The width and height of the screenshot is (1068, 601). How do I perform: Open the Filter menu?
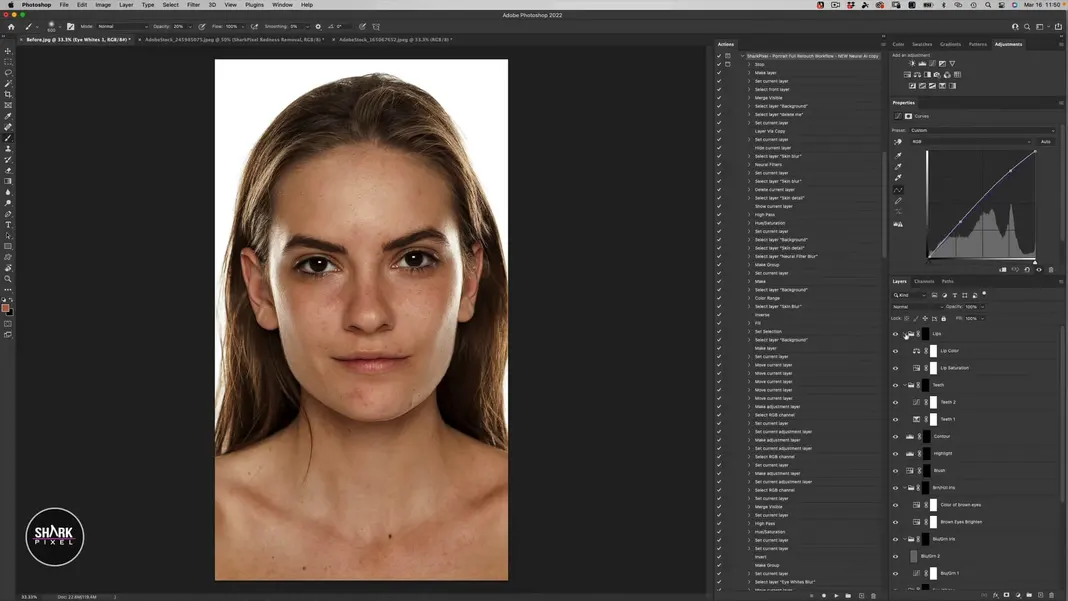(193, 5)
